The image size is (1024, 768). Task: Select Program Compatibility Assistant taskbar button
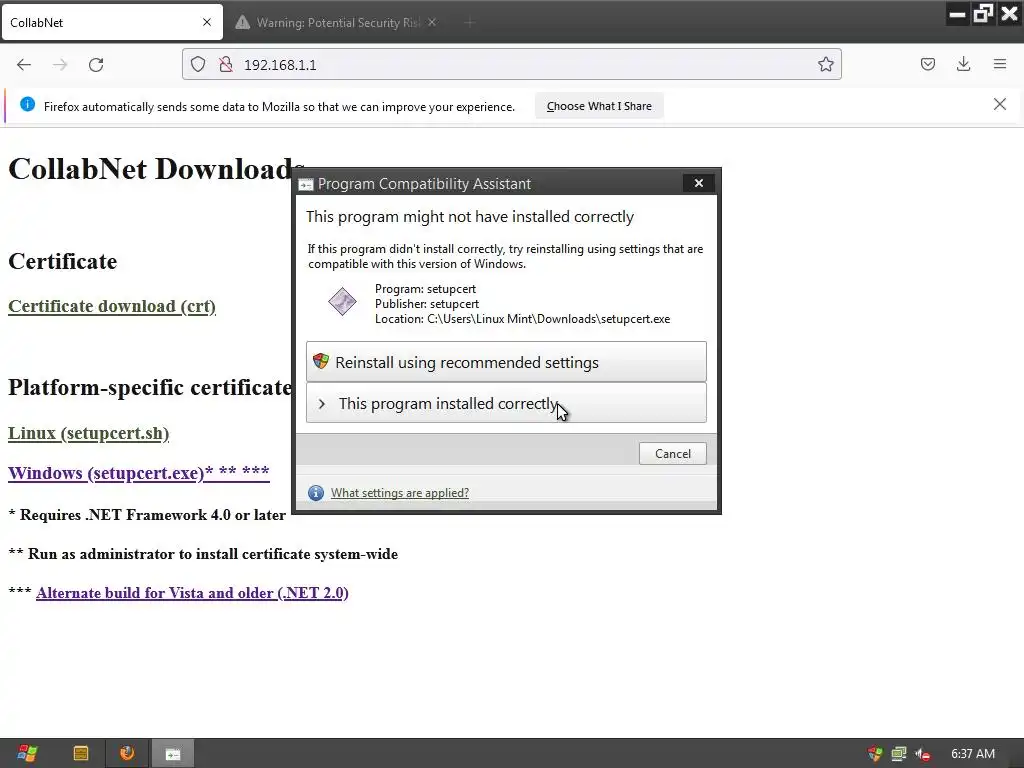pos(173,754)
